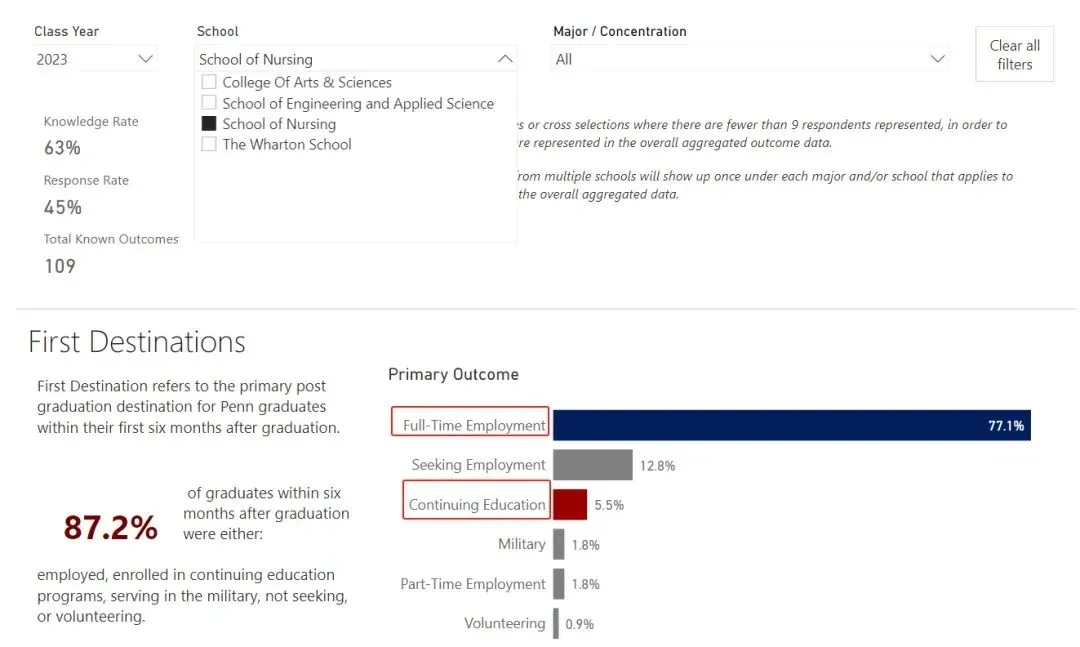Image resolution: width=1080 pixels, height=647 pixels.
Task: Select the Full-Time Employment navy bar
Action: [790, 425]
